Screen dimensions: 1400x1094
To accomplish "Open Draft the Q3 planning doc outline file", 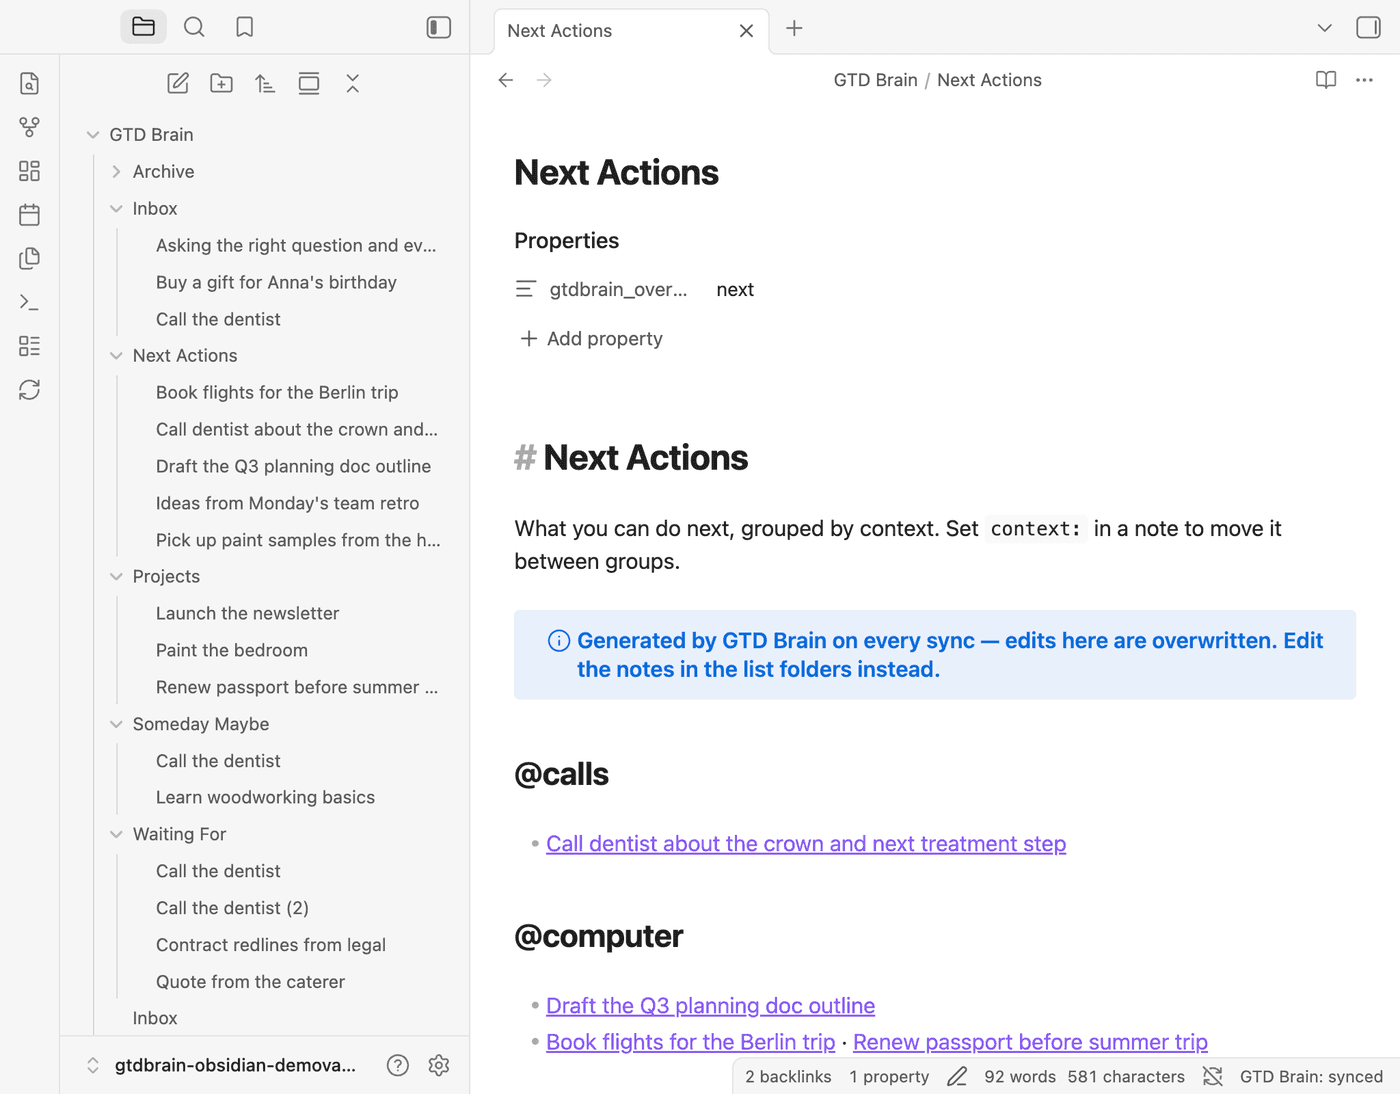I will 293,466.
